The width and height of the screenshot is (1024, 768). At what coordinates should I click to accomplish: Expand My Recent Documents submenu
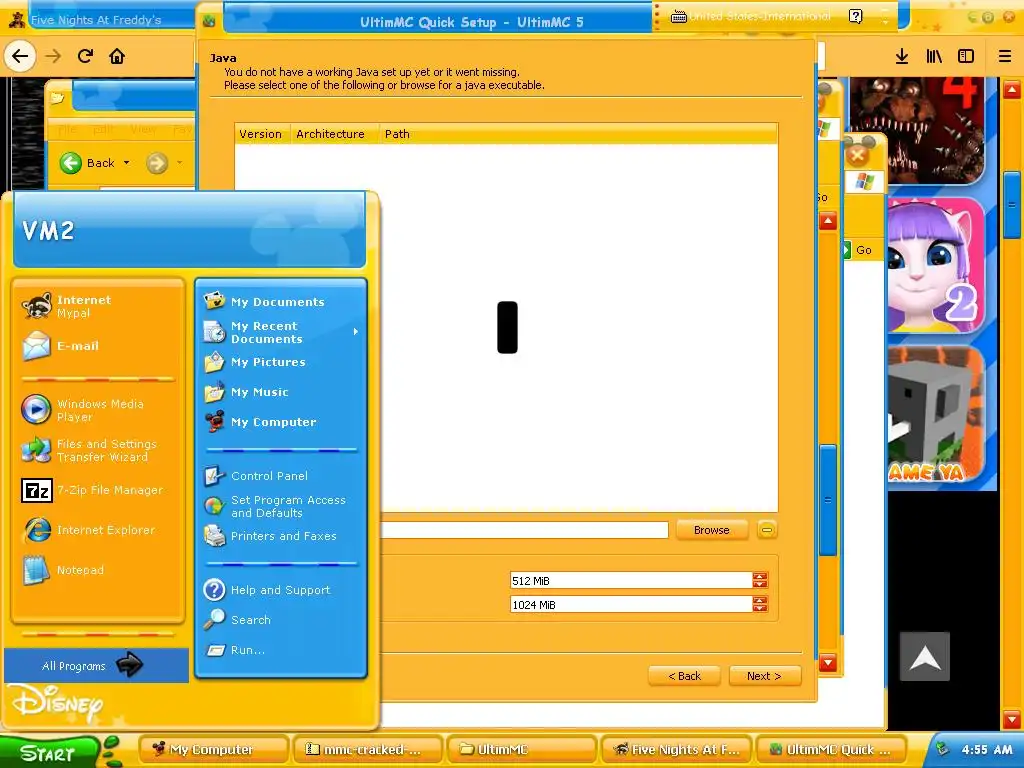(281, 332)
